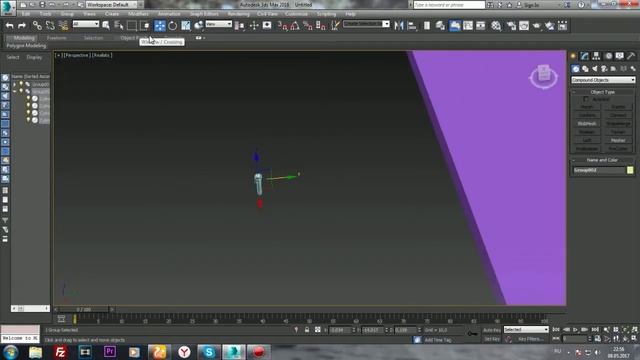Open the Modifiers menu
Image resolution: width=640 pixels, height=360 pixels.
click(138, 14)
